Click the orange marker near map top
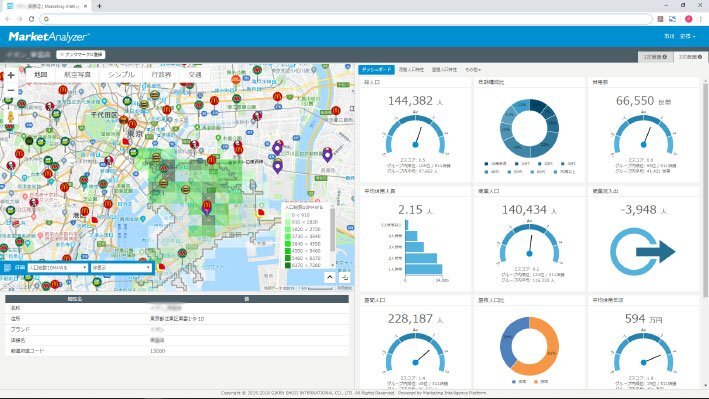Image resolution: width=709 pixels, height=399 pixels. point(236,80)
